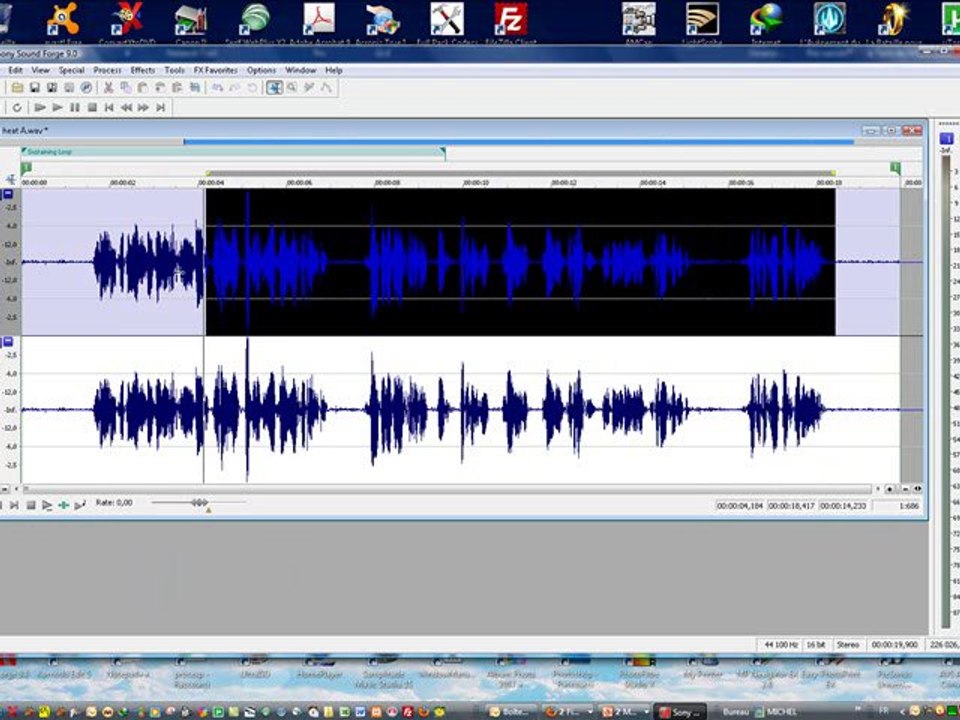The height and width of the screenshot is (720, 960).
Task: Click the overview bar above the waveform
Action: (461, 141)
